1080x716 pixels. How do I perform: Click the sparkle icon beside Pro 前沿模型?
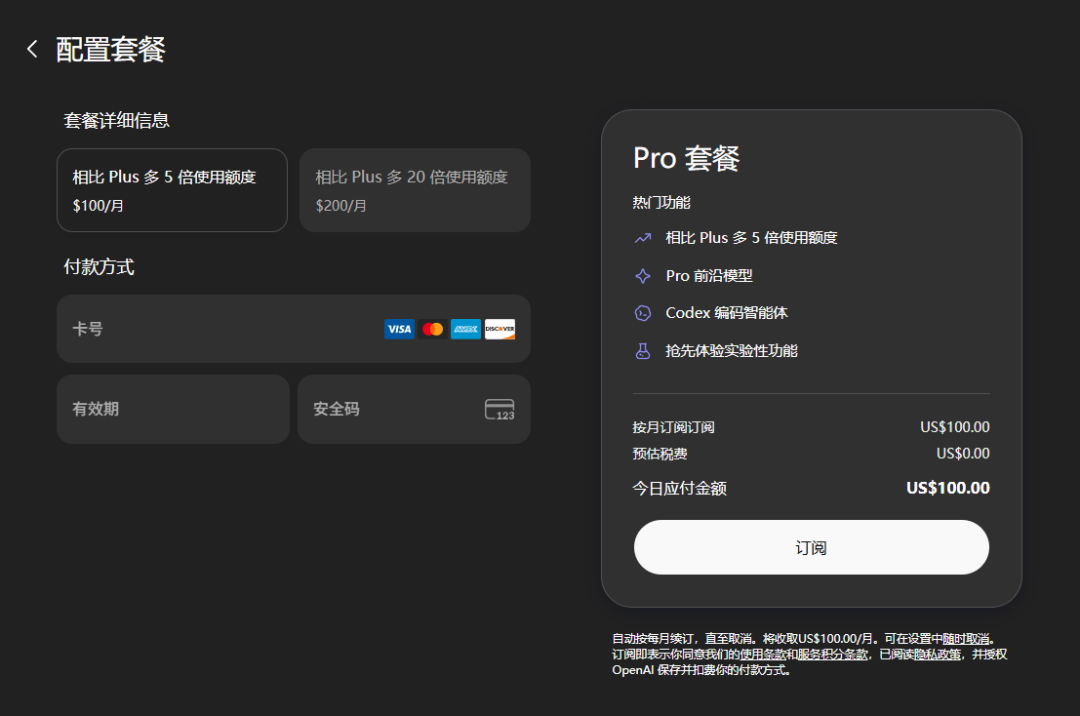(643, 276)
